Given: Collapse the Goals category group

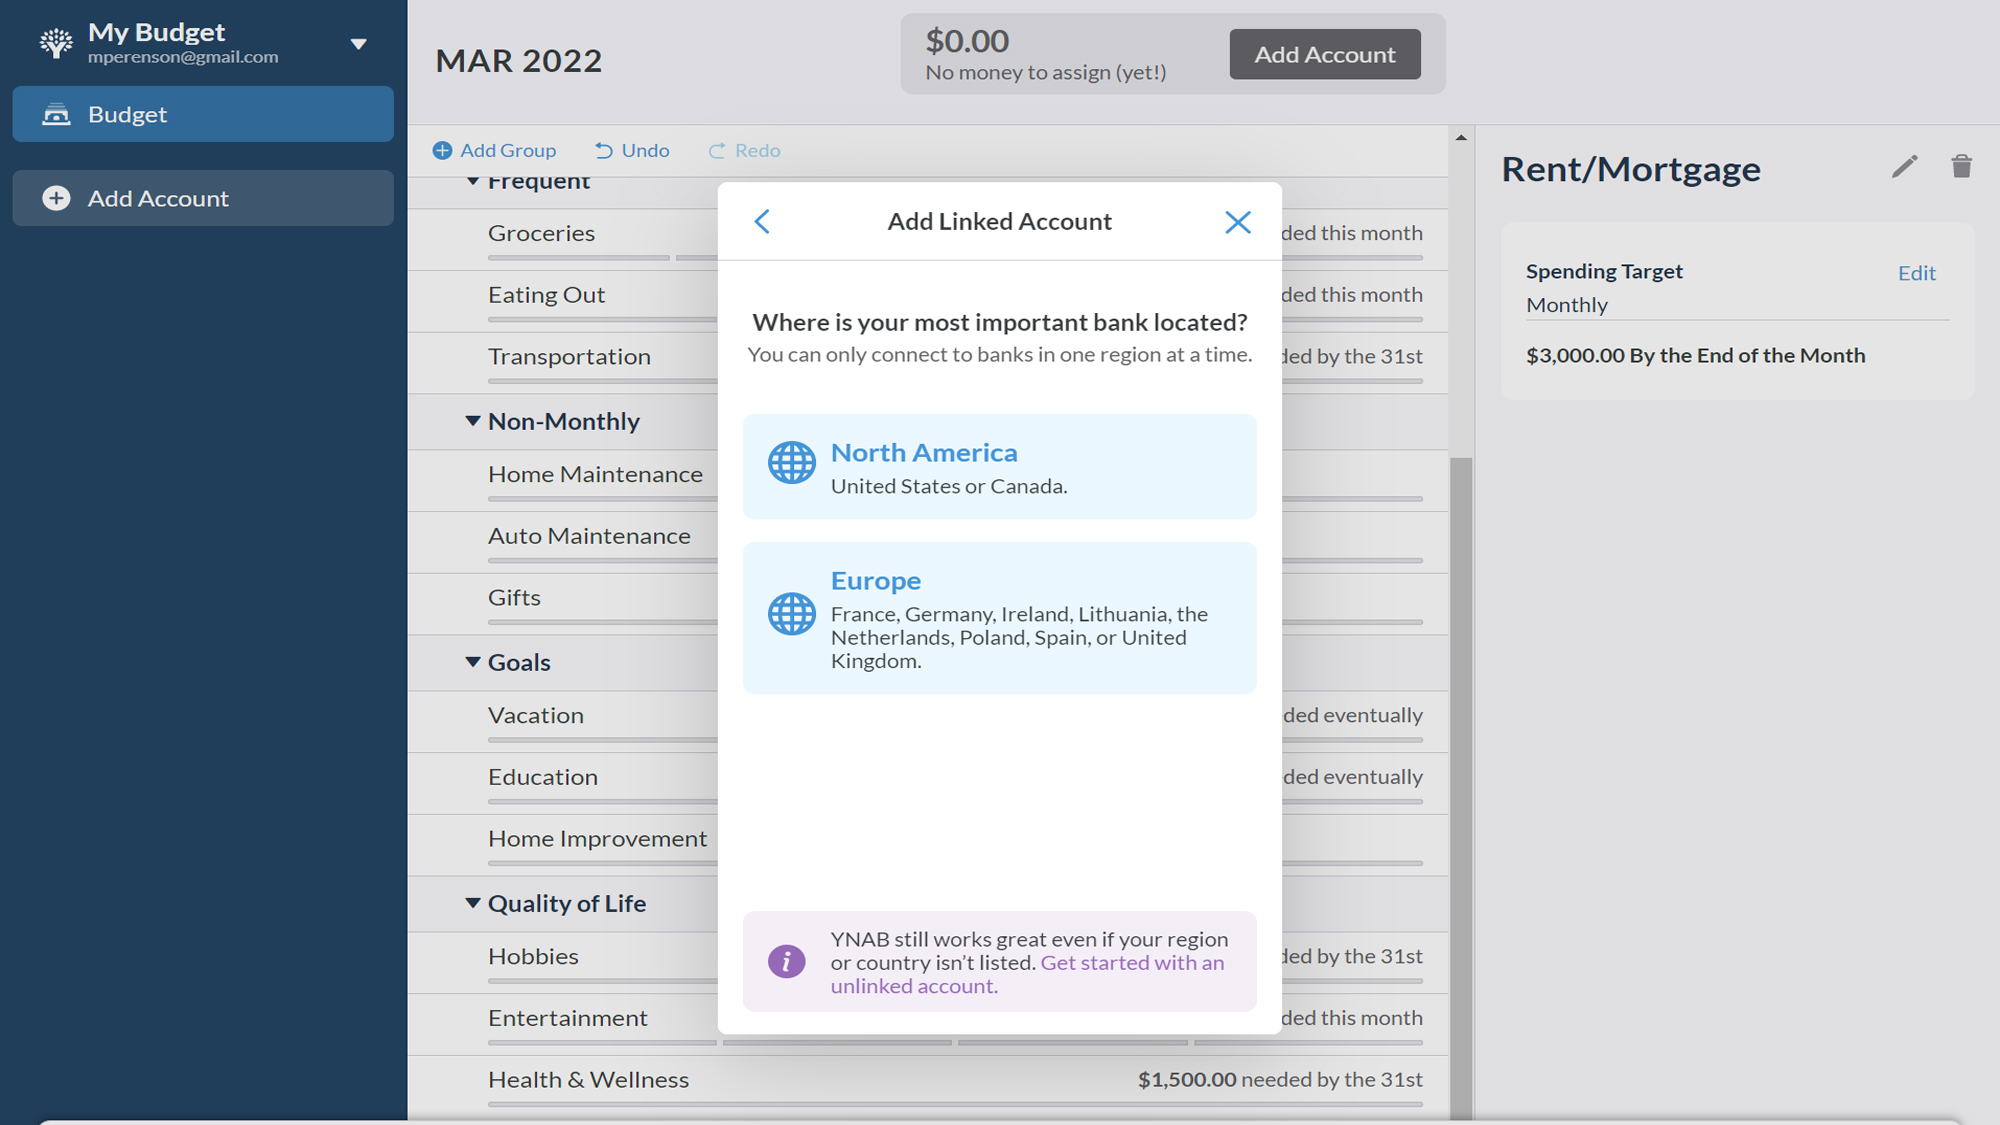Looking at the screenshot, I should [x=473, y=662].
